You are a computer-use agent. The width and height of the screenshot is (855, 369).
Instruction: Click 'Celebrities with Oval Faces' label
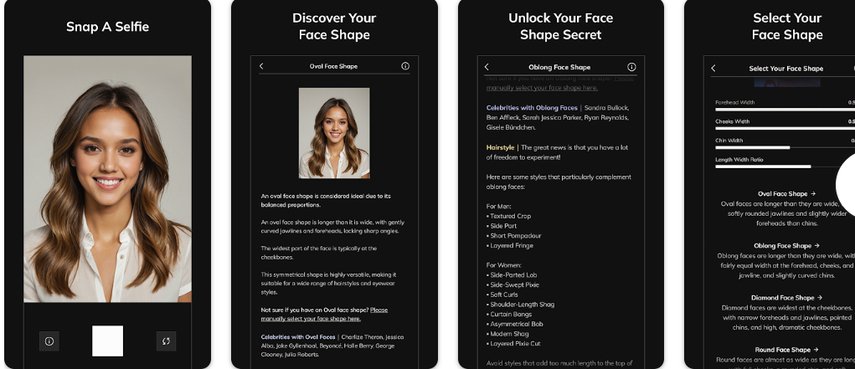[x=298, y=337]
